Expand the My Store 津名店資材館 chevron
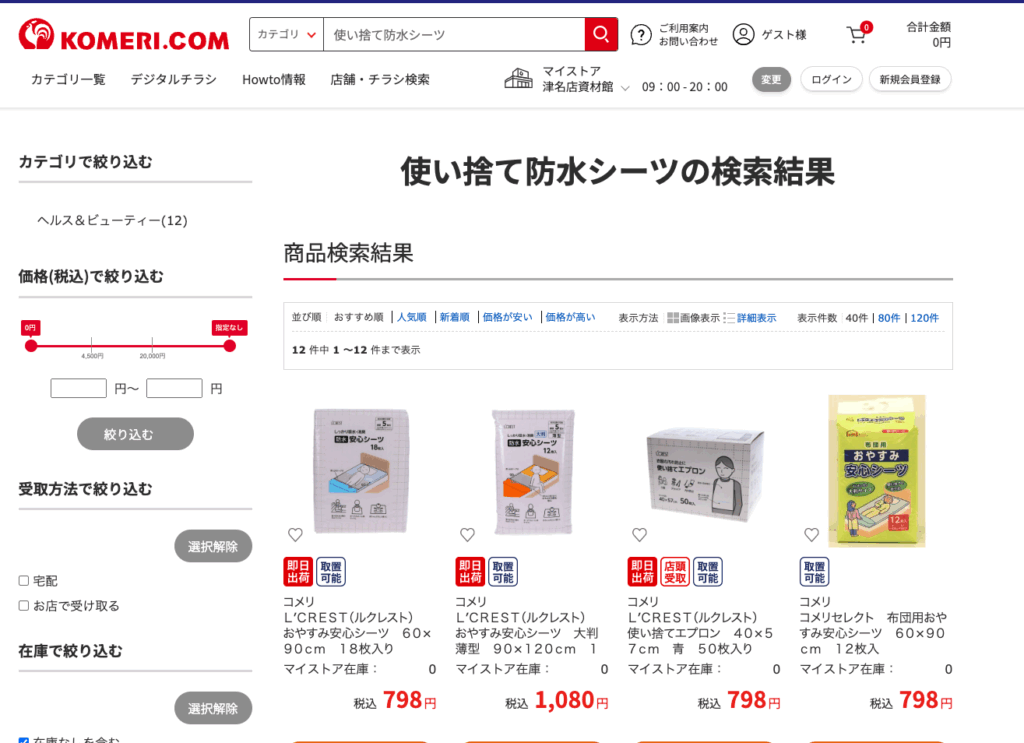Screen dimensions: 1024x743 click(x=625, y=88)
